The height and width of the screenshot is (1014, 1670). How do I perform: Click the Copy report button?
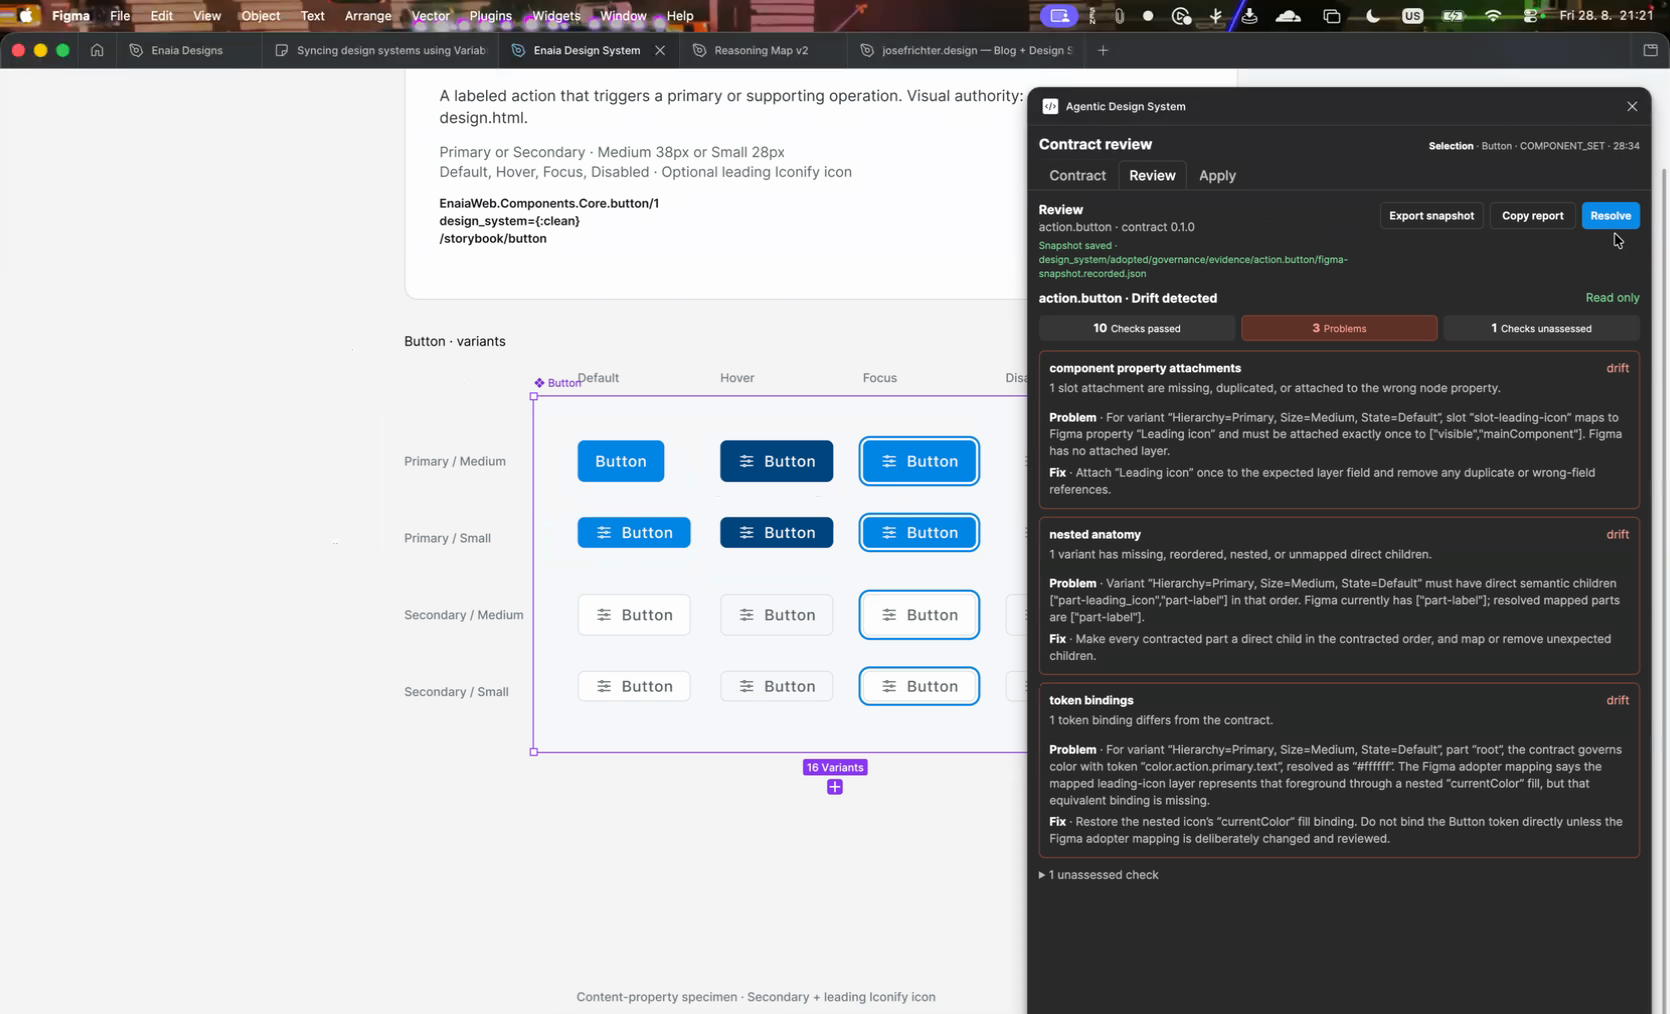coord(1532,216)
